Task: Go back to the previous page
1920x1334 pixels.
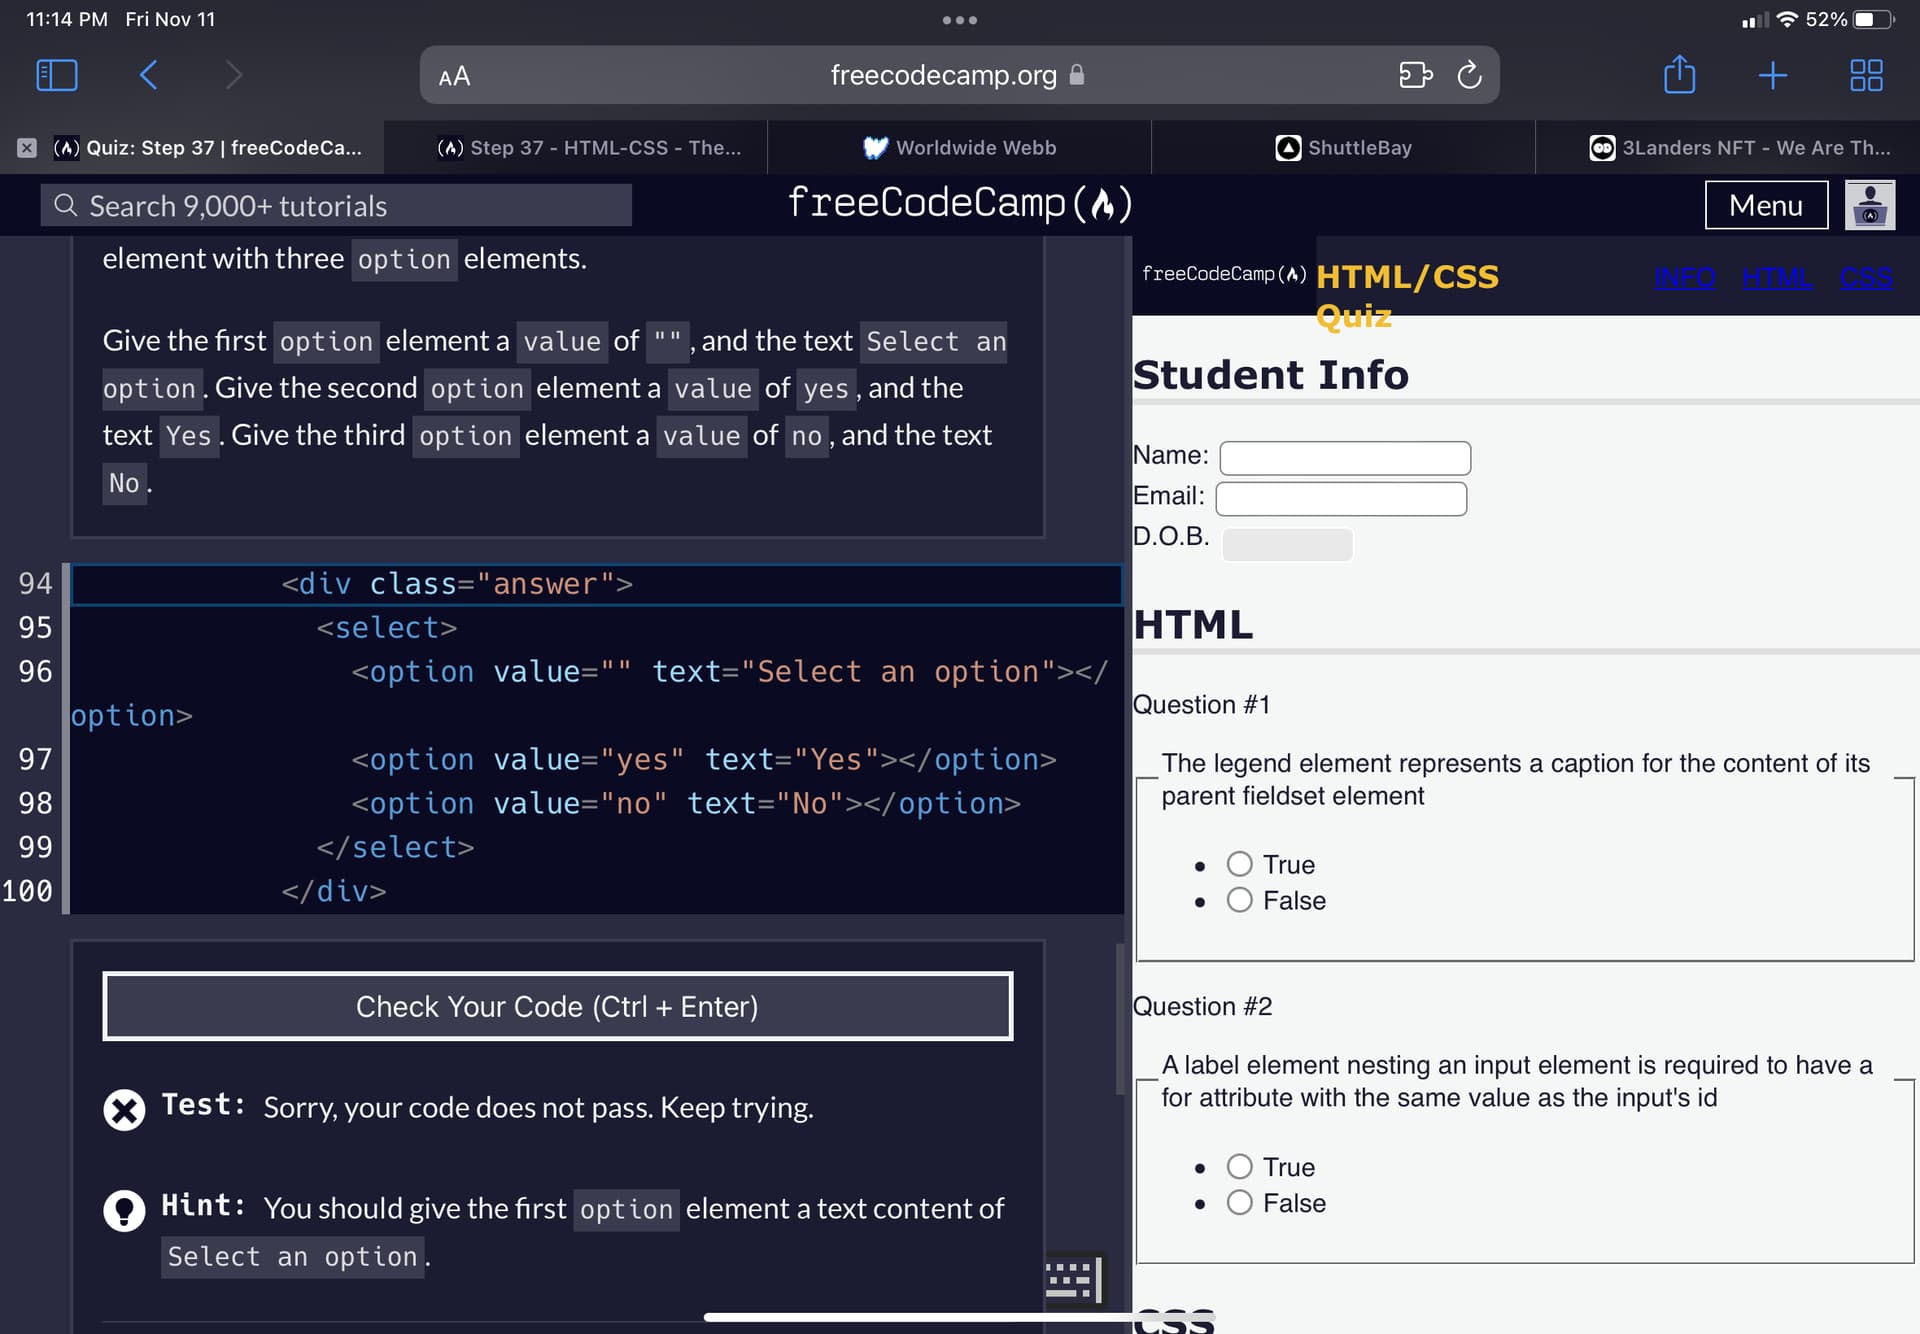Action: point(148,75)
